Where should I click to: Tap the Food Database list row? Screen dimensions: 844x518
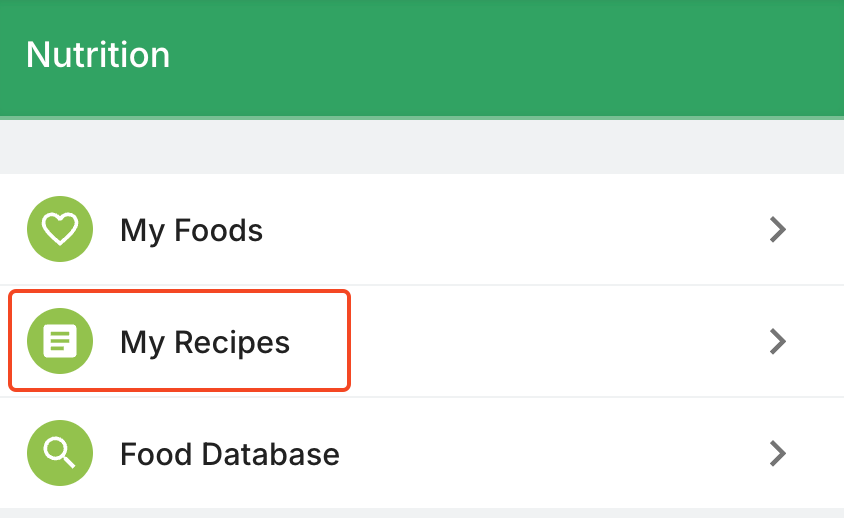pyautogui.click(x=420, y=454)
